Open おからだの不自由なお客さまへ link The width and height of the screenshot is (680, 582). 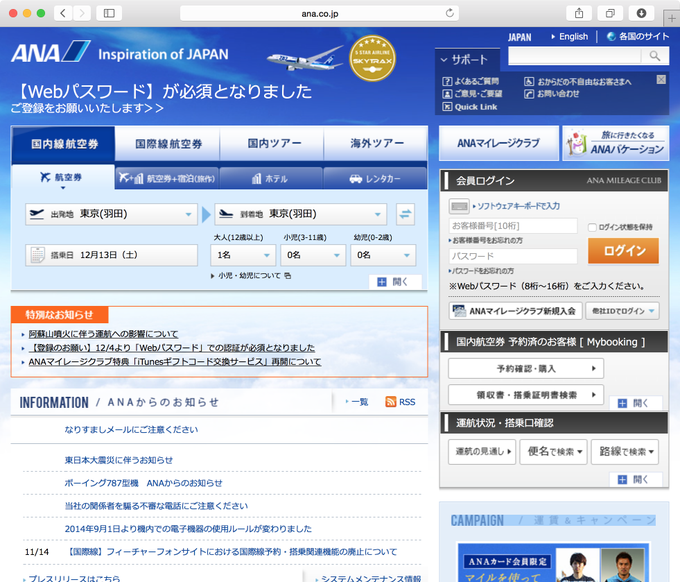(578, 82)
